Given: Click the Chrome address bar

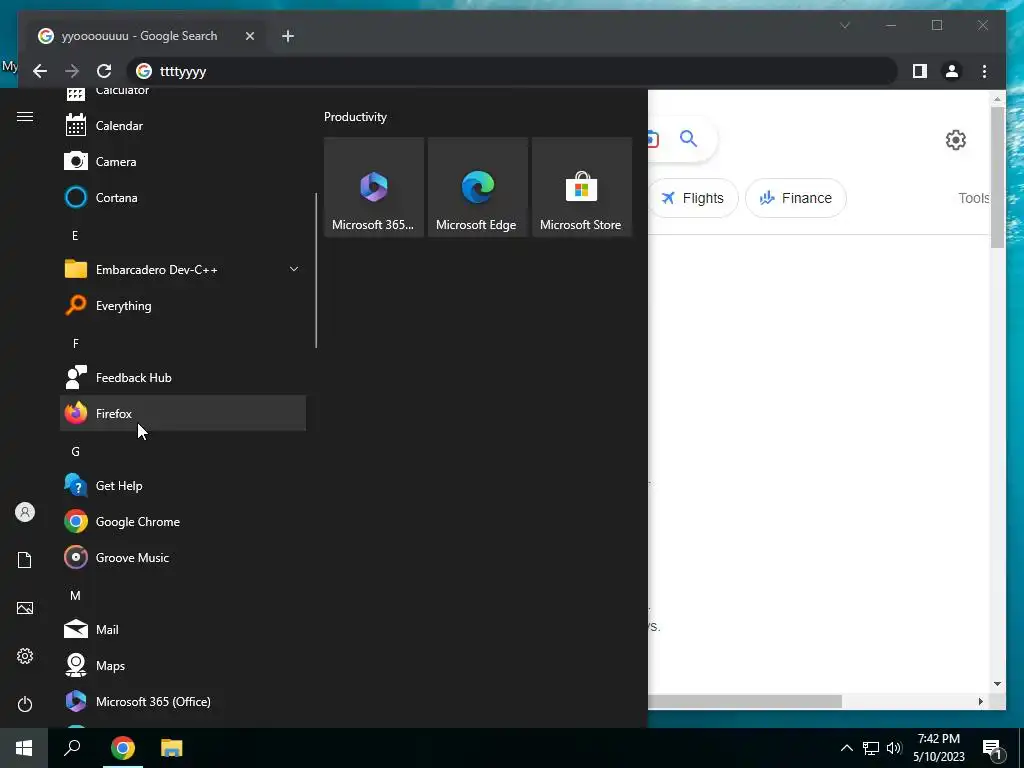Looking at the screenshot, I should (x=511, y=71).
